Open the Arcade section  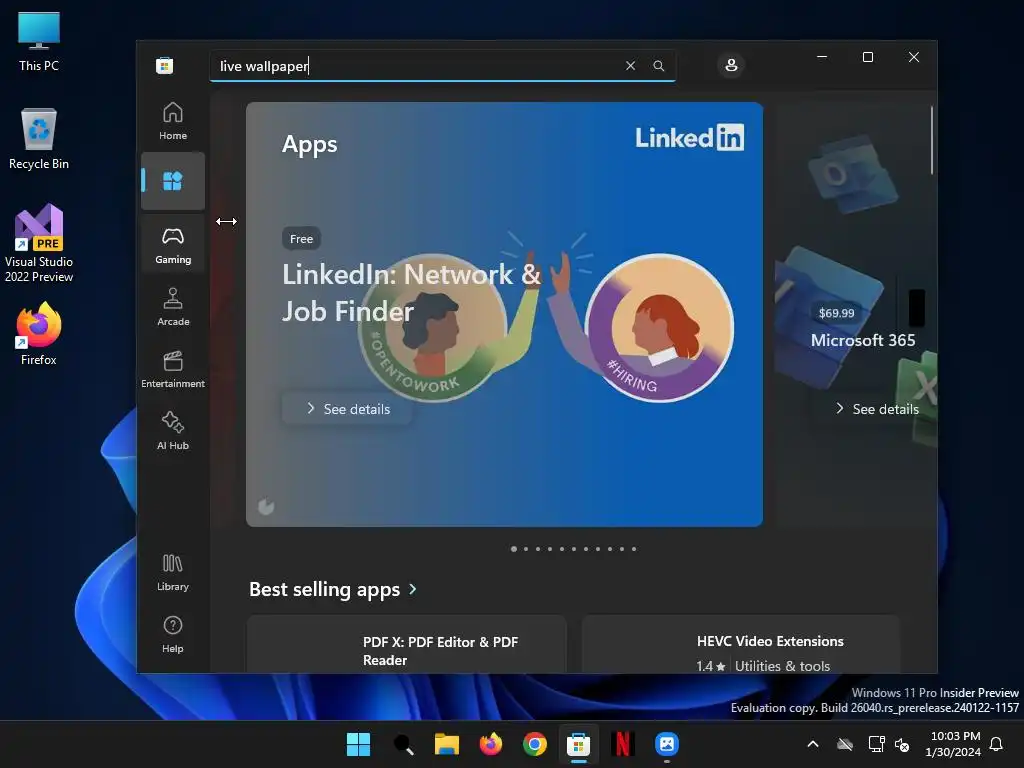(172, 307)
